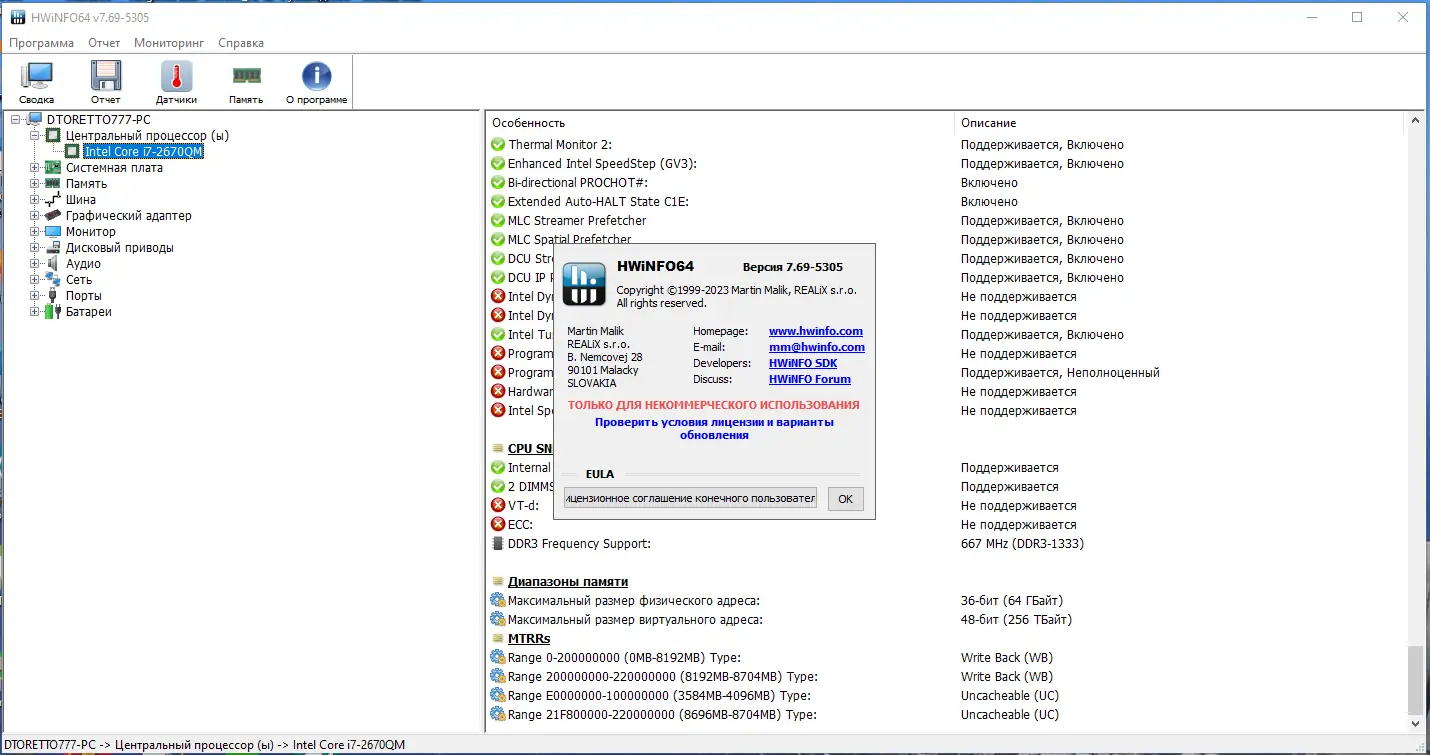Open the Датчики sensors thermometer icon
Screen dimensions: 1430x755
(176, 82)
